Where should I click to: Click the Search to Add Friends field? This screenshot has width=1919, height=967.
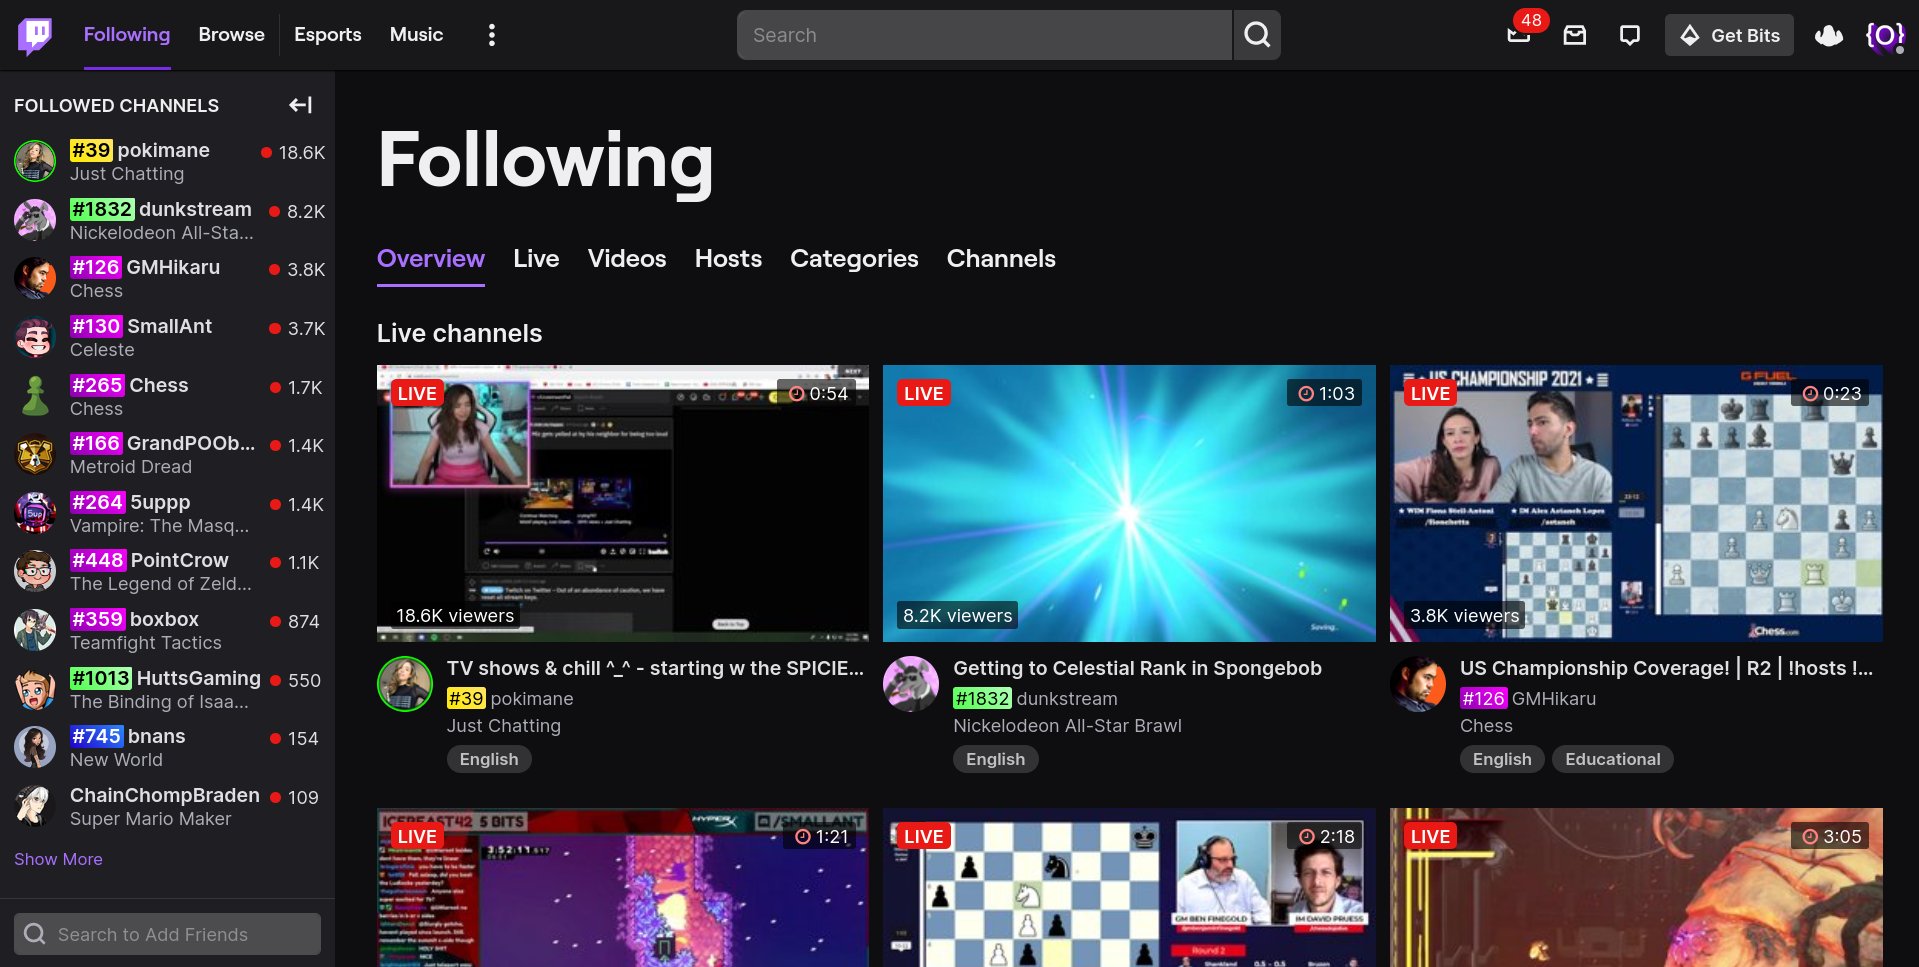tap(167, 934)
